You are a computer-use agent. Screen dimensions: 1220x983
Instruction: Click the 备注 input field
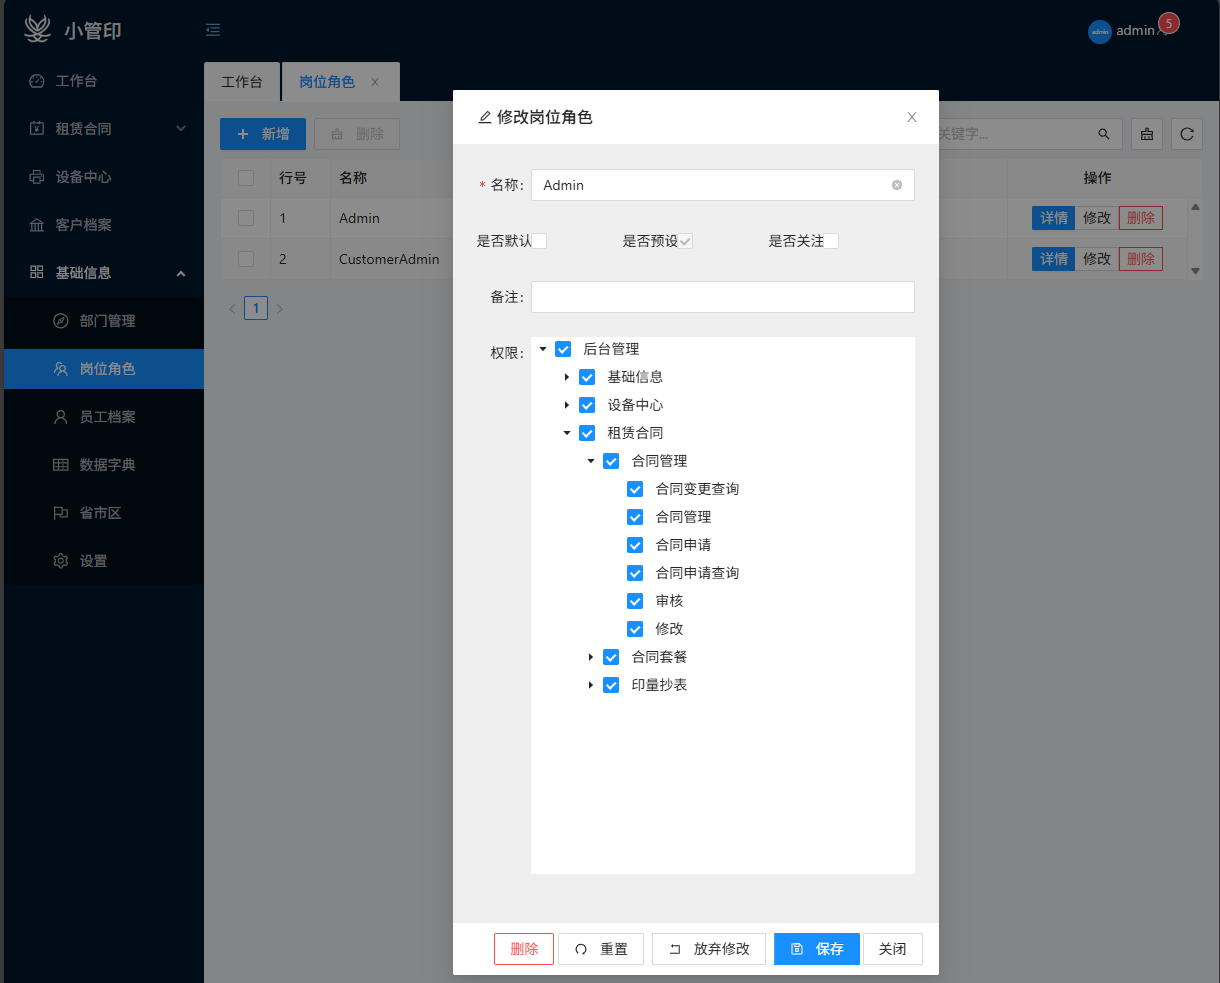pyautogui.click(x=723, y=297)
